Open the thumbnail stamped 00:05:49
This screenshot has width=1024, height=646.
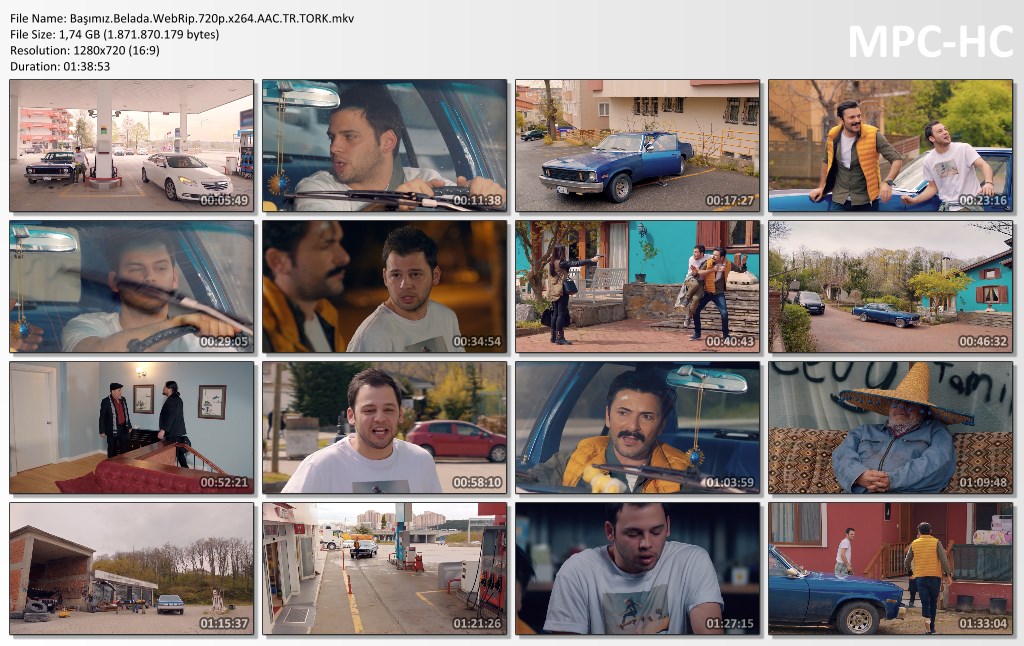[x=132, y=146]
